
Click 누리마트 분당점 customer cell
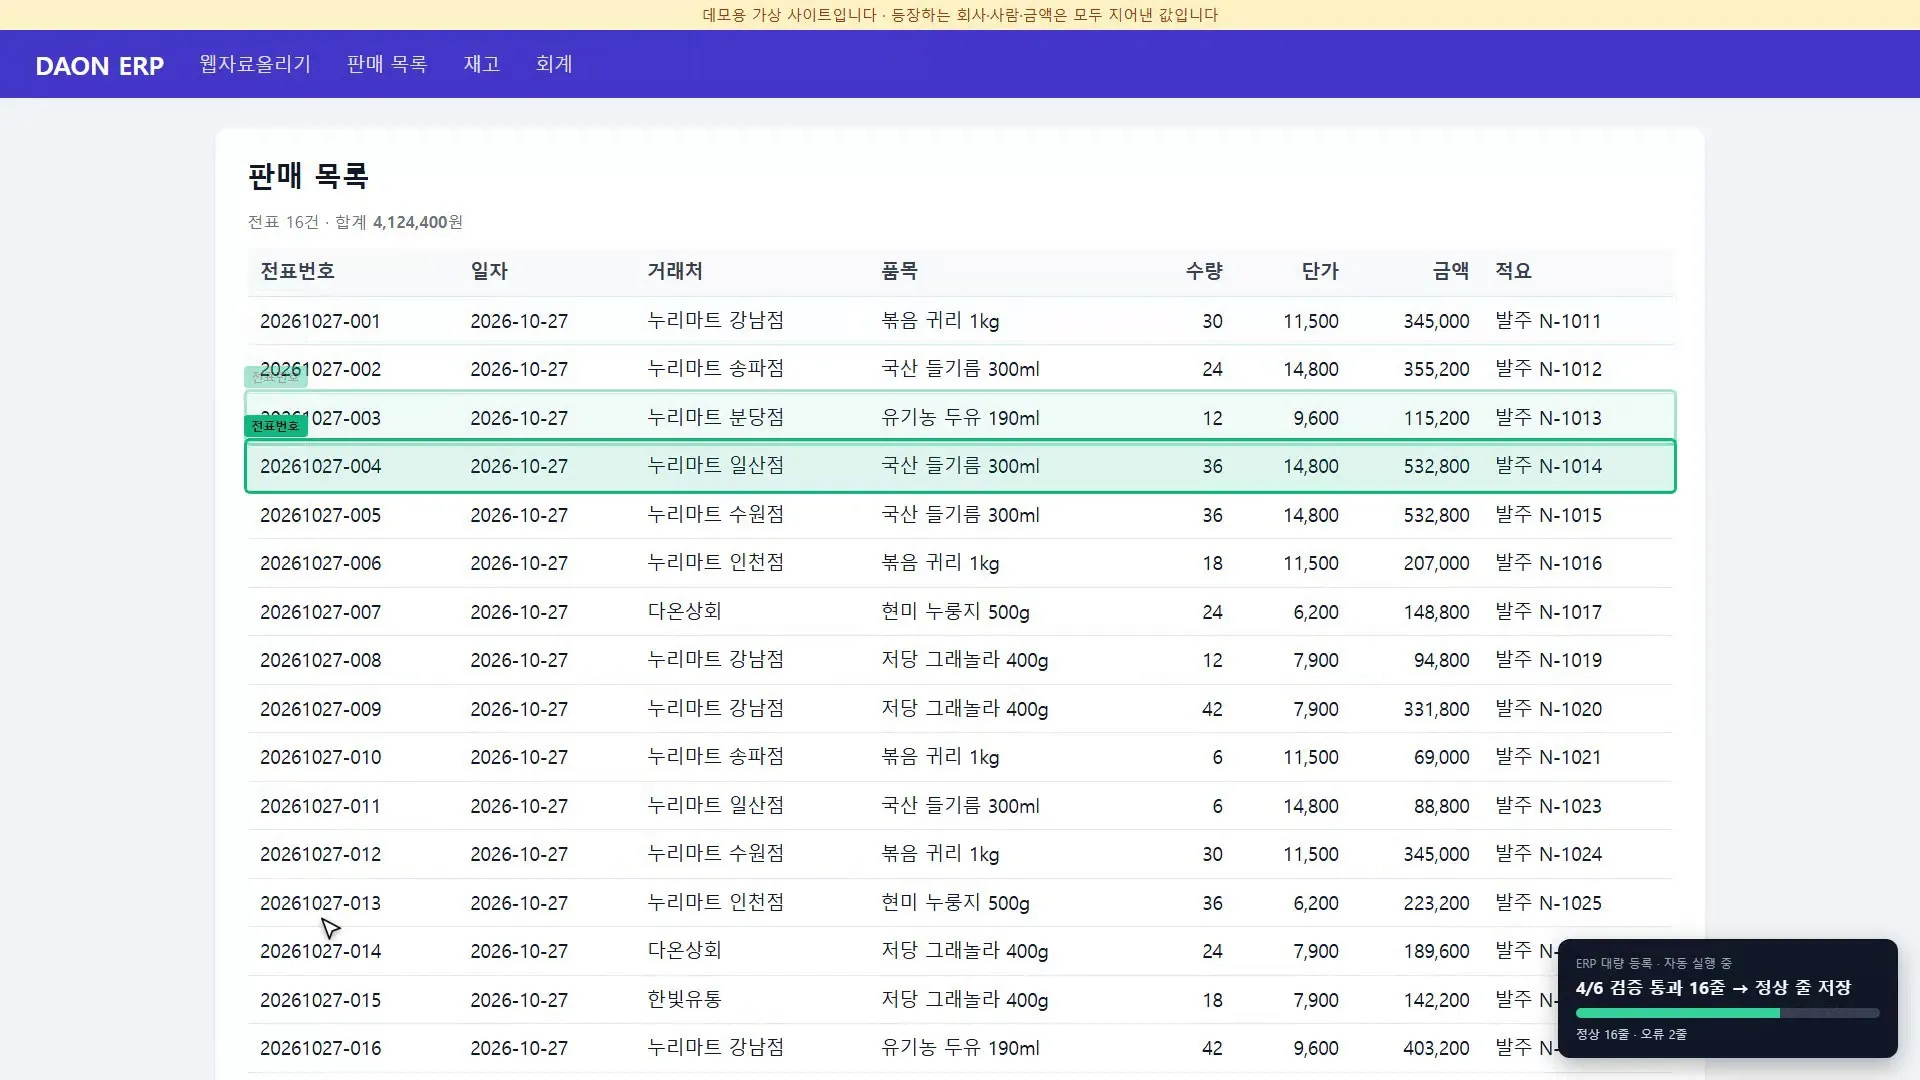(715, 418)
